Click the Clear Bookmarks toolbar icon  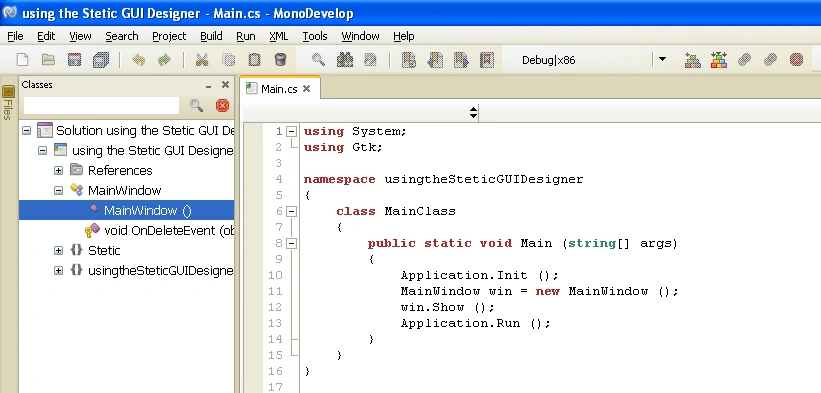click(x=487, y=60)
